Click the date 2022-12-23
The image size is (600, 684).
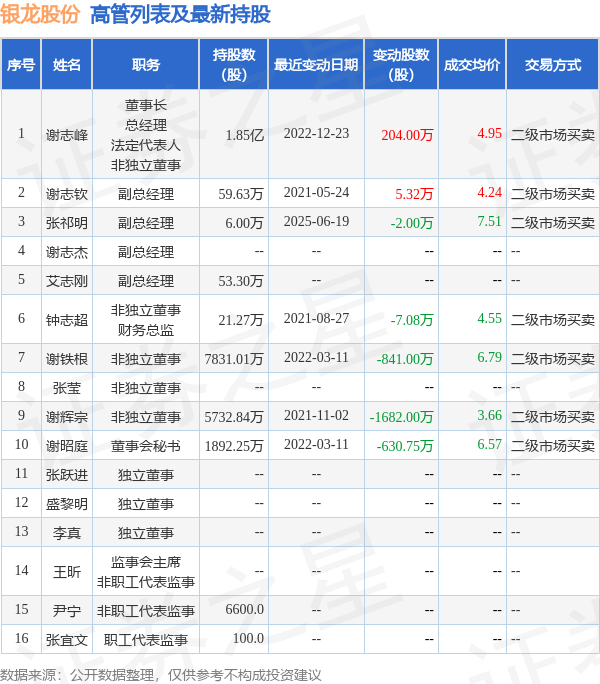(x=316, y=133)
